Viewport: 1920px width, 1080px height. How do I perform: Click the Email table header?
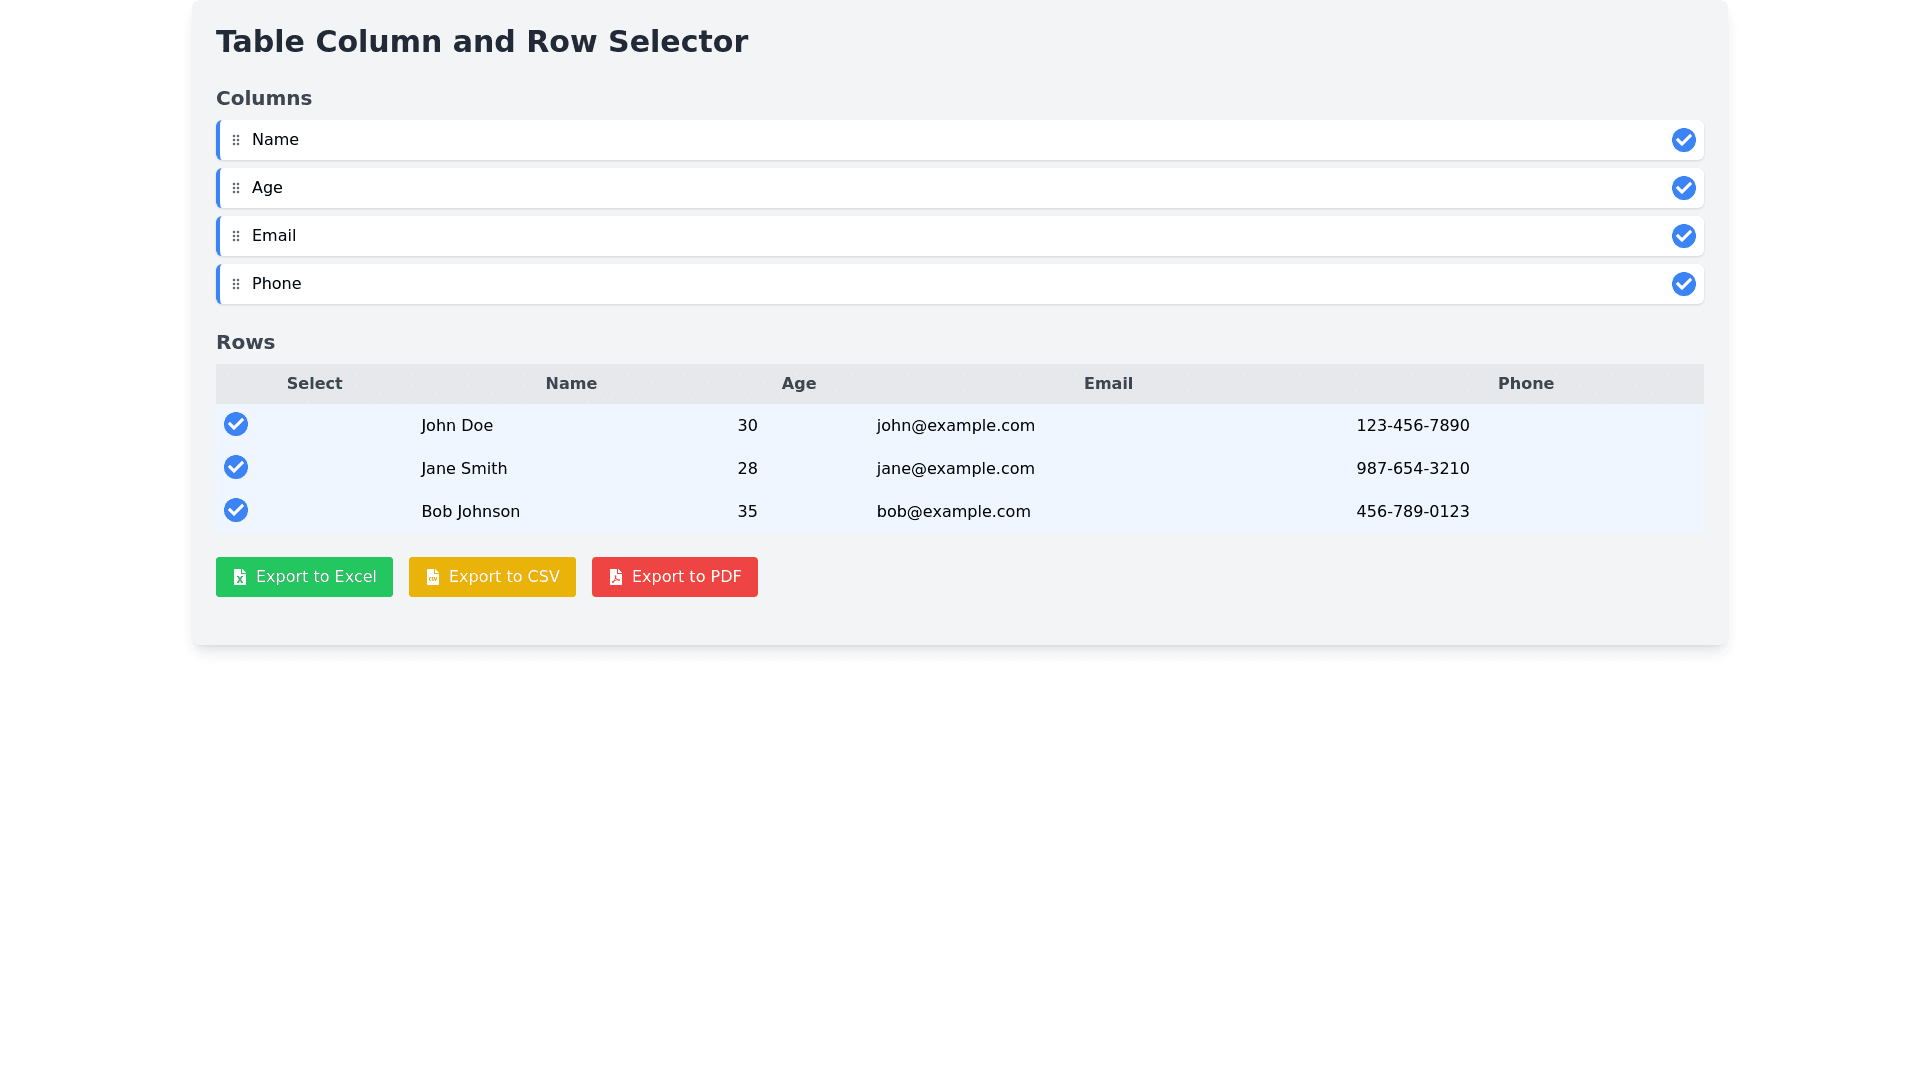(x=1108, y=384)
